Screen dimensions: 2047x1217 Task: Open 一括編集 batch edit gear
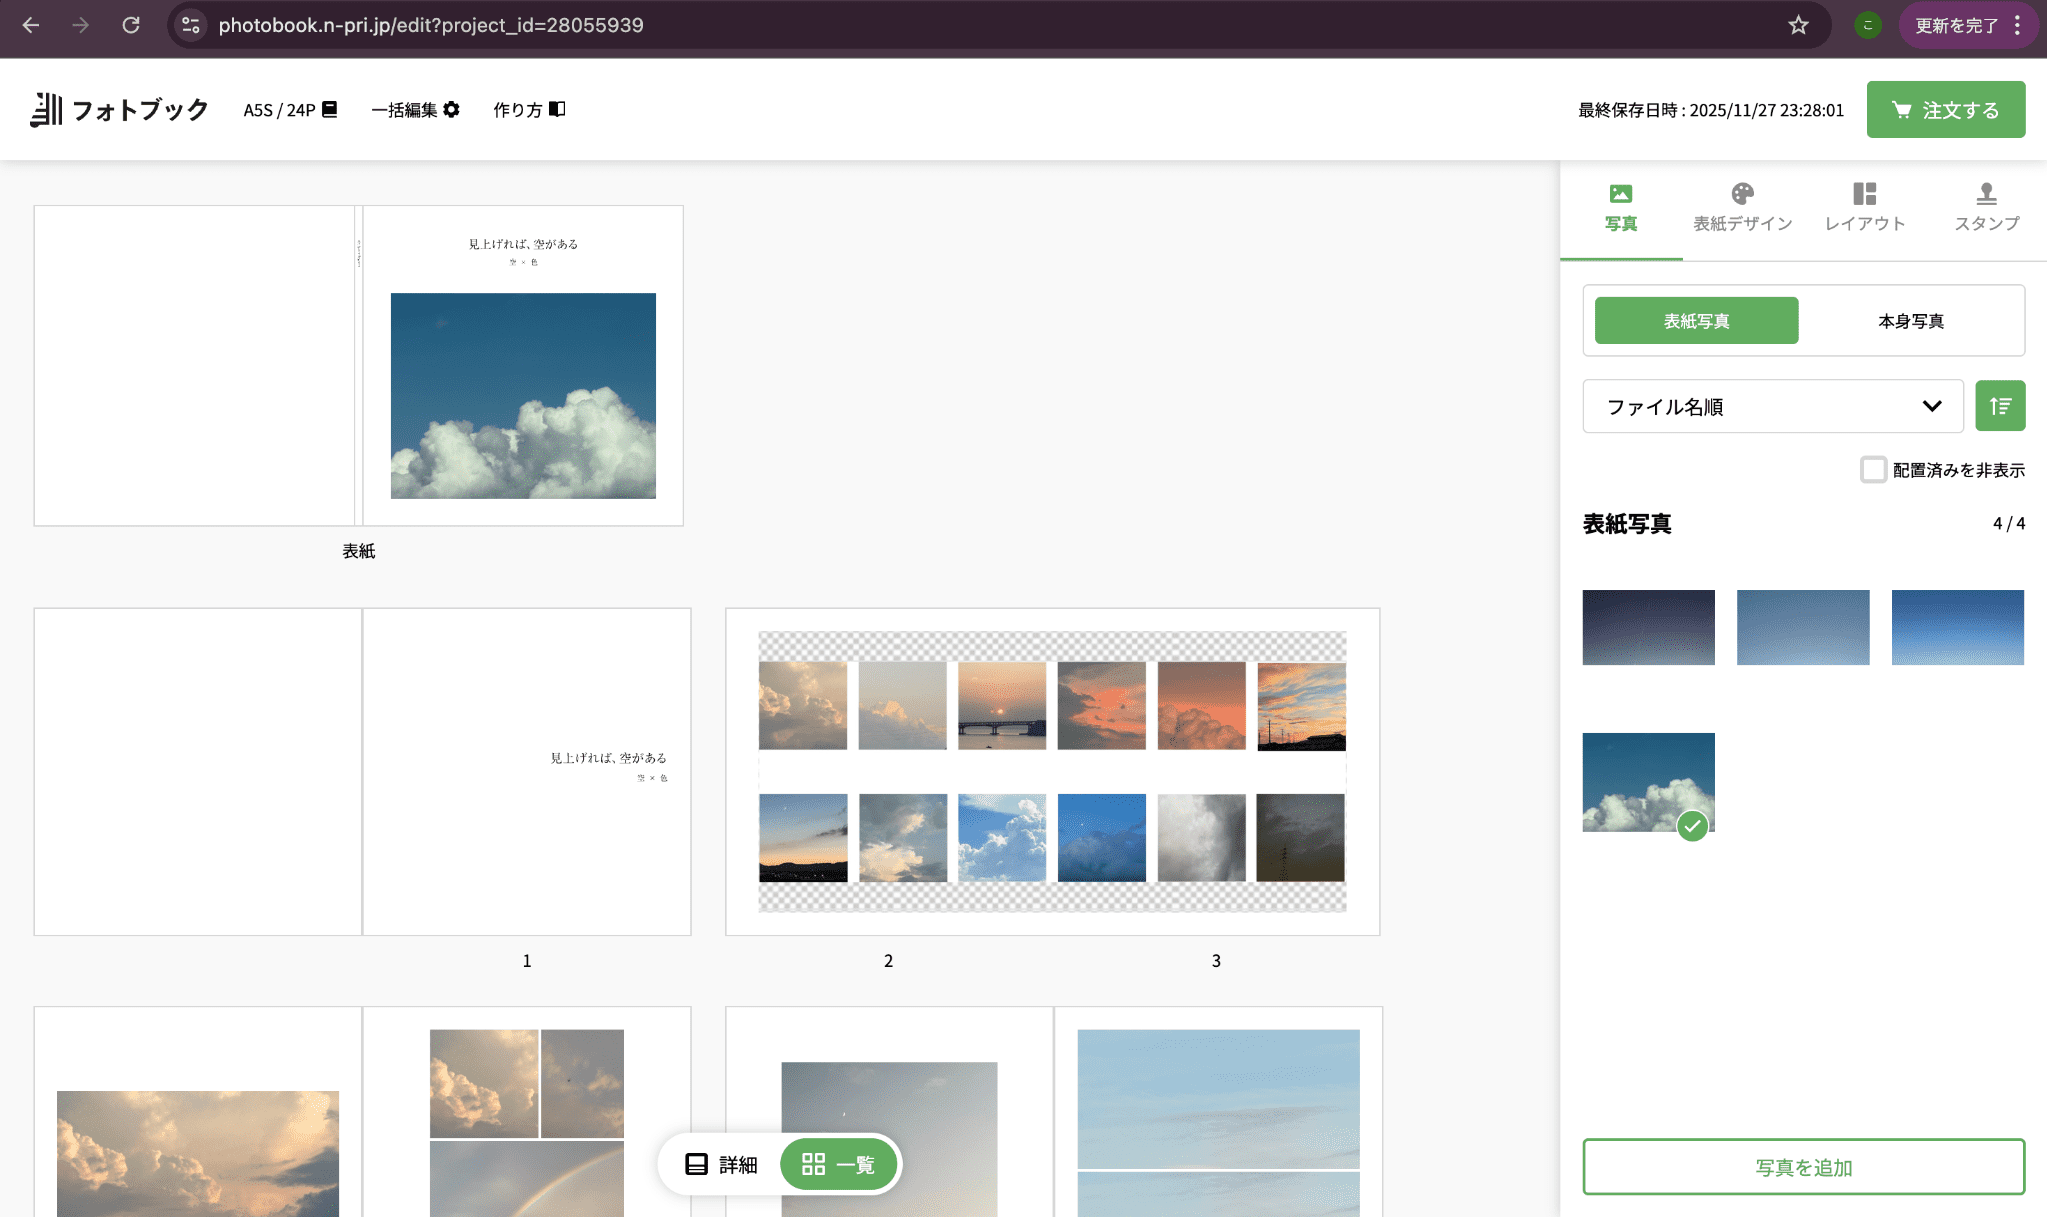point(452,109)
